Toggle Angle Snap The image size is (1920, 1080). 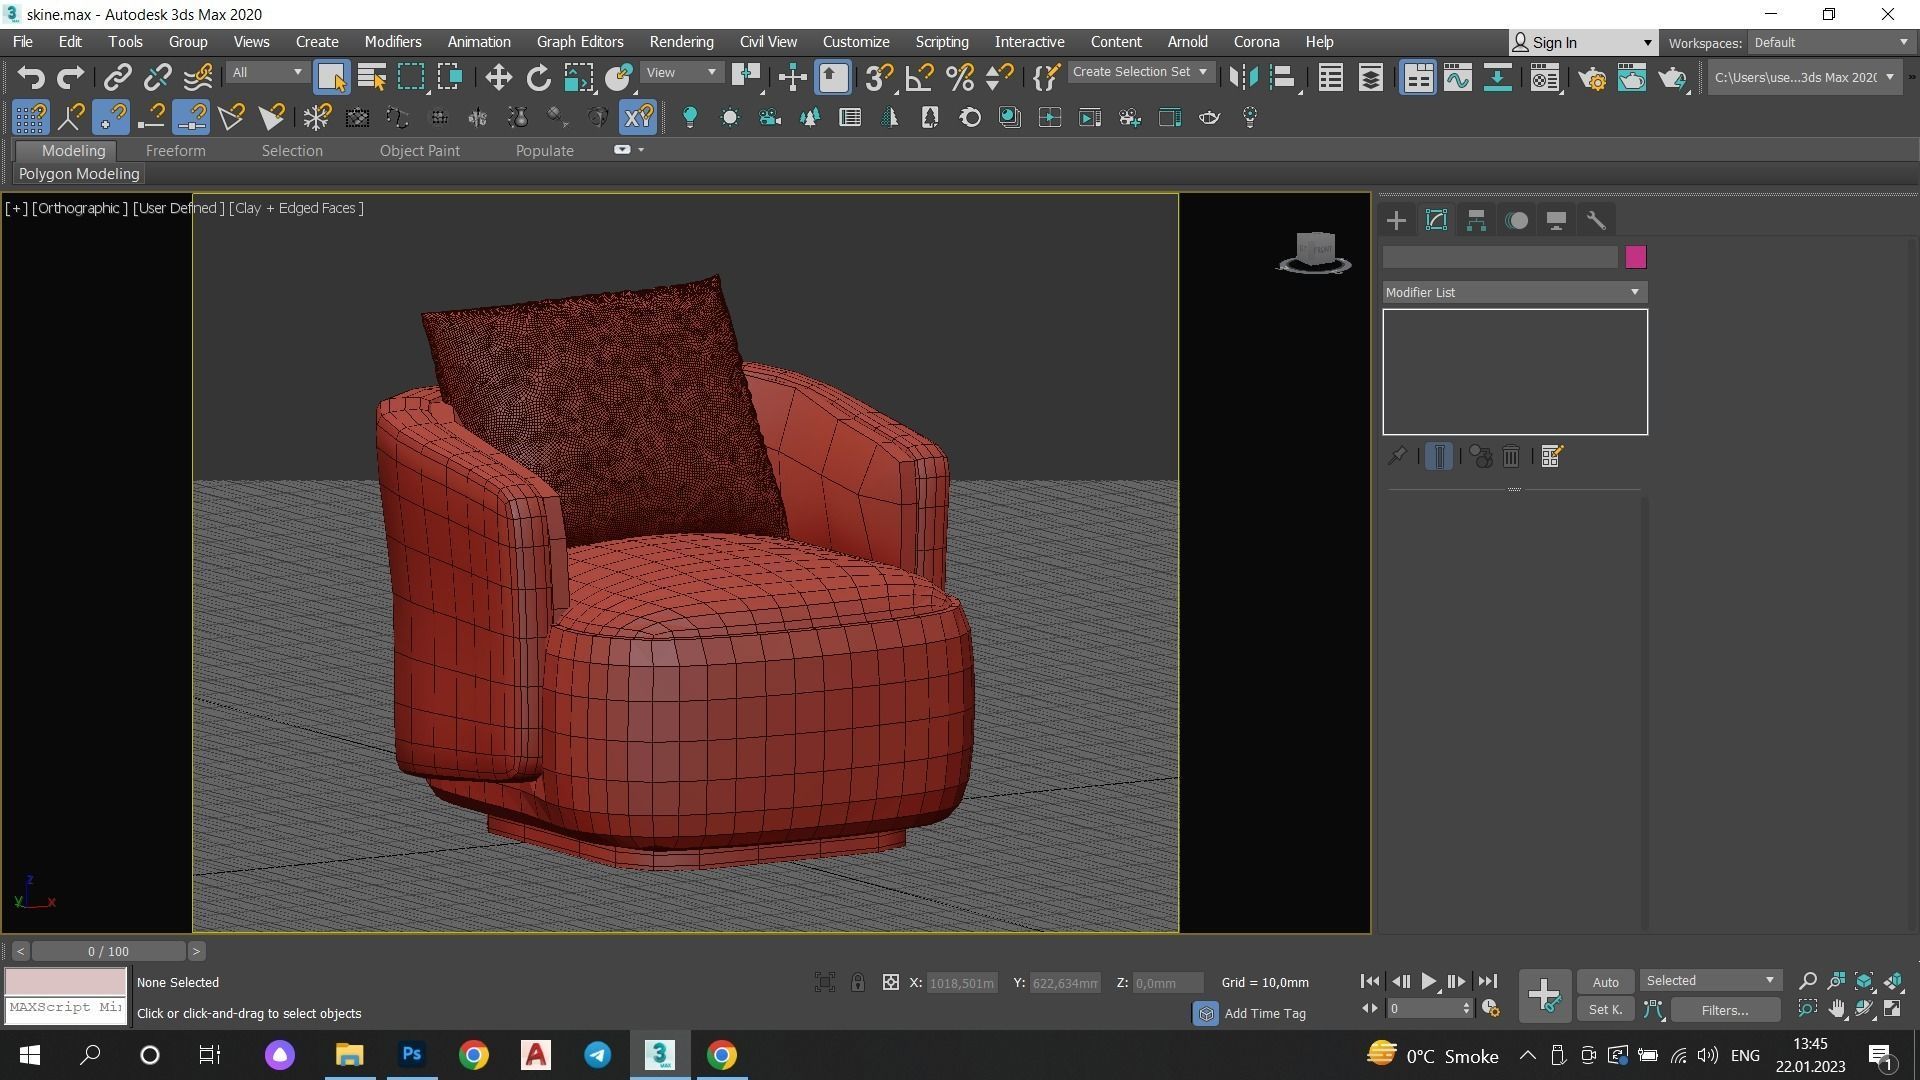tap(919, 77)
